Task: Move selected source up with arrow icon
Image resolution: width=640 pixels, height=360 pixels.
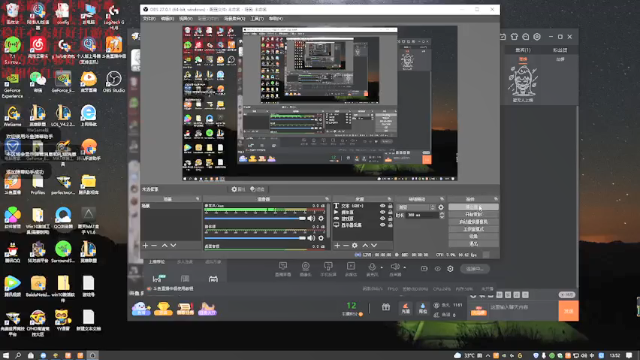Action: [x=365, y=245]
